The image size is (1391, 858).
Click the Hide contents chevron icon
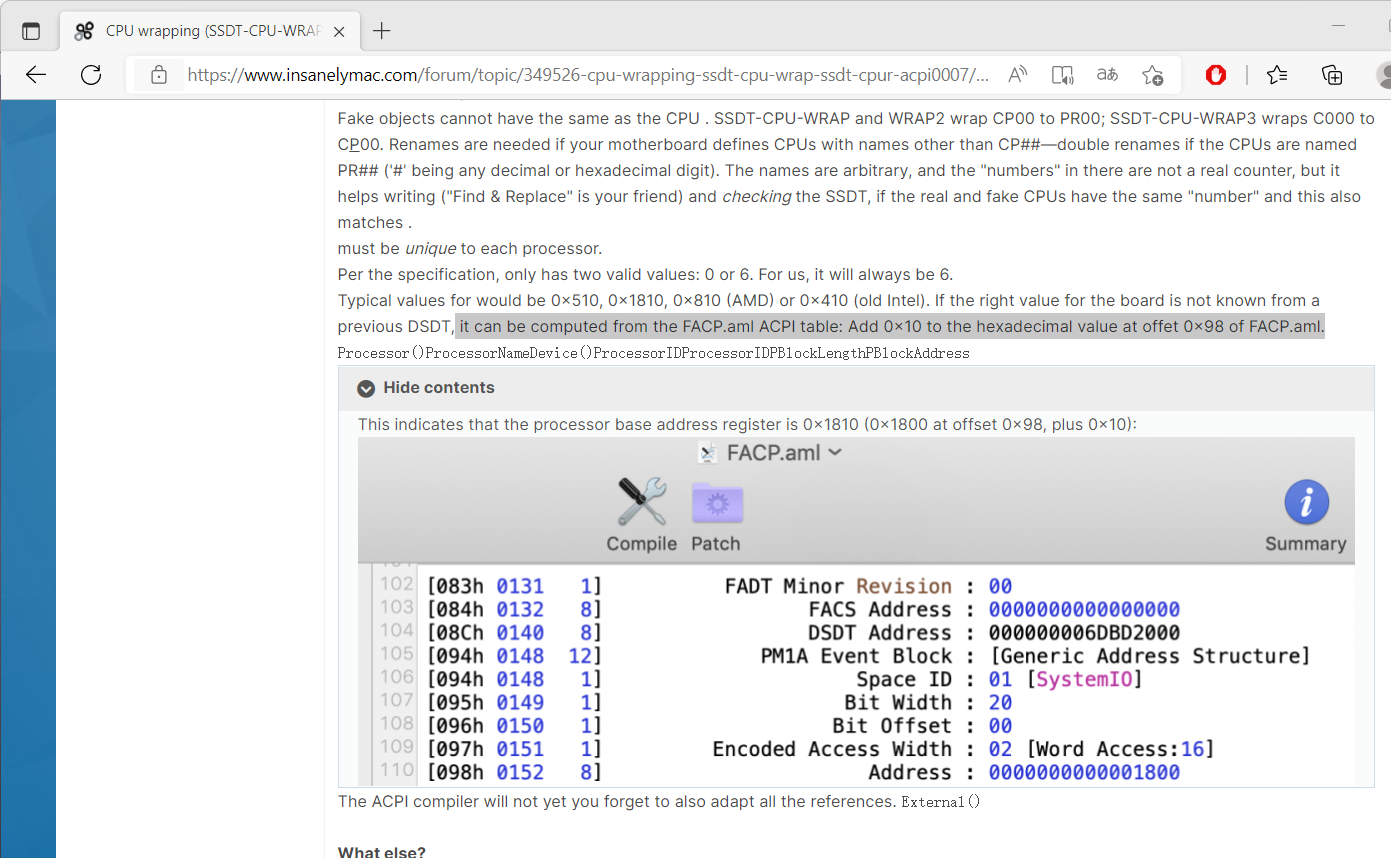point(366,388)
